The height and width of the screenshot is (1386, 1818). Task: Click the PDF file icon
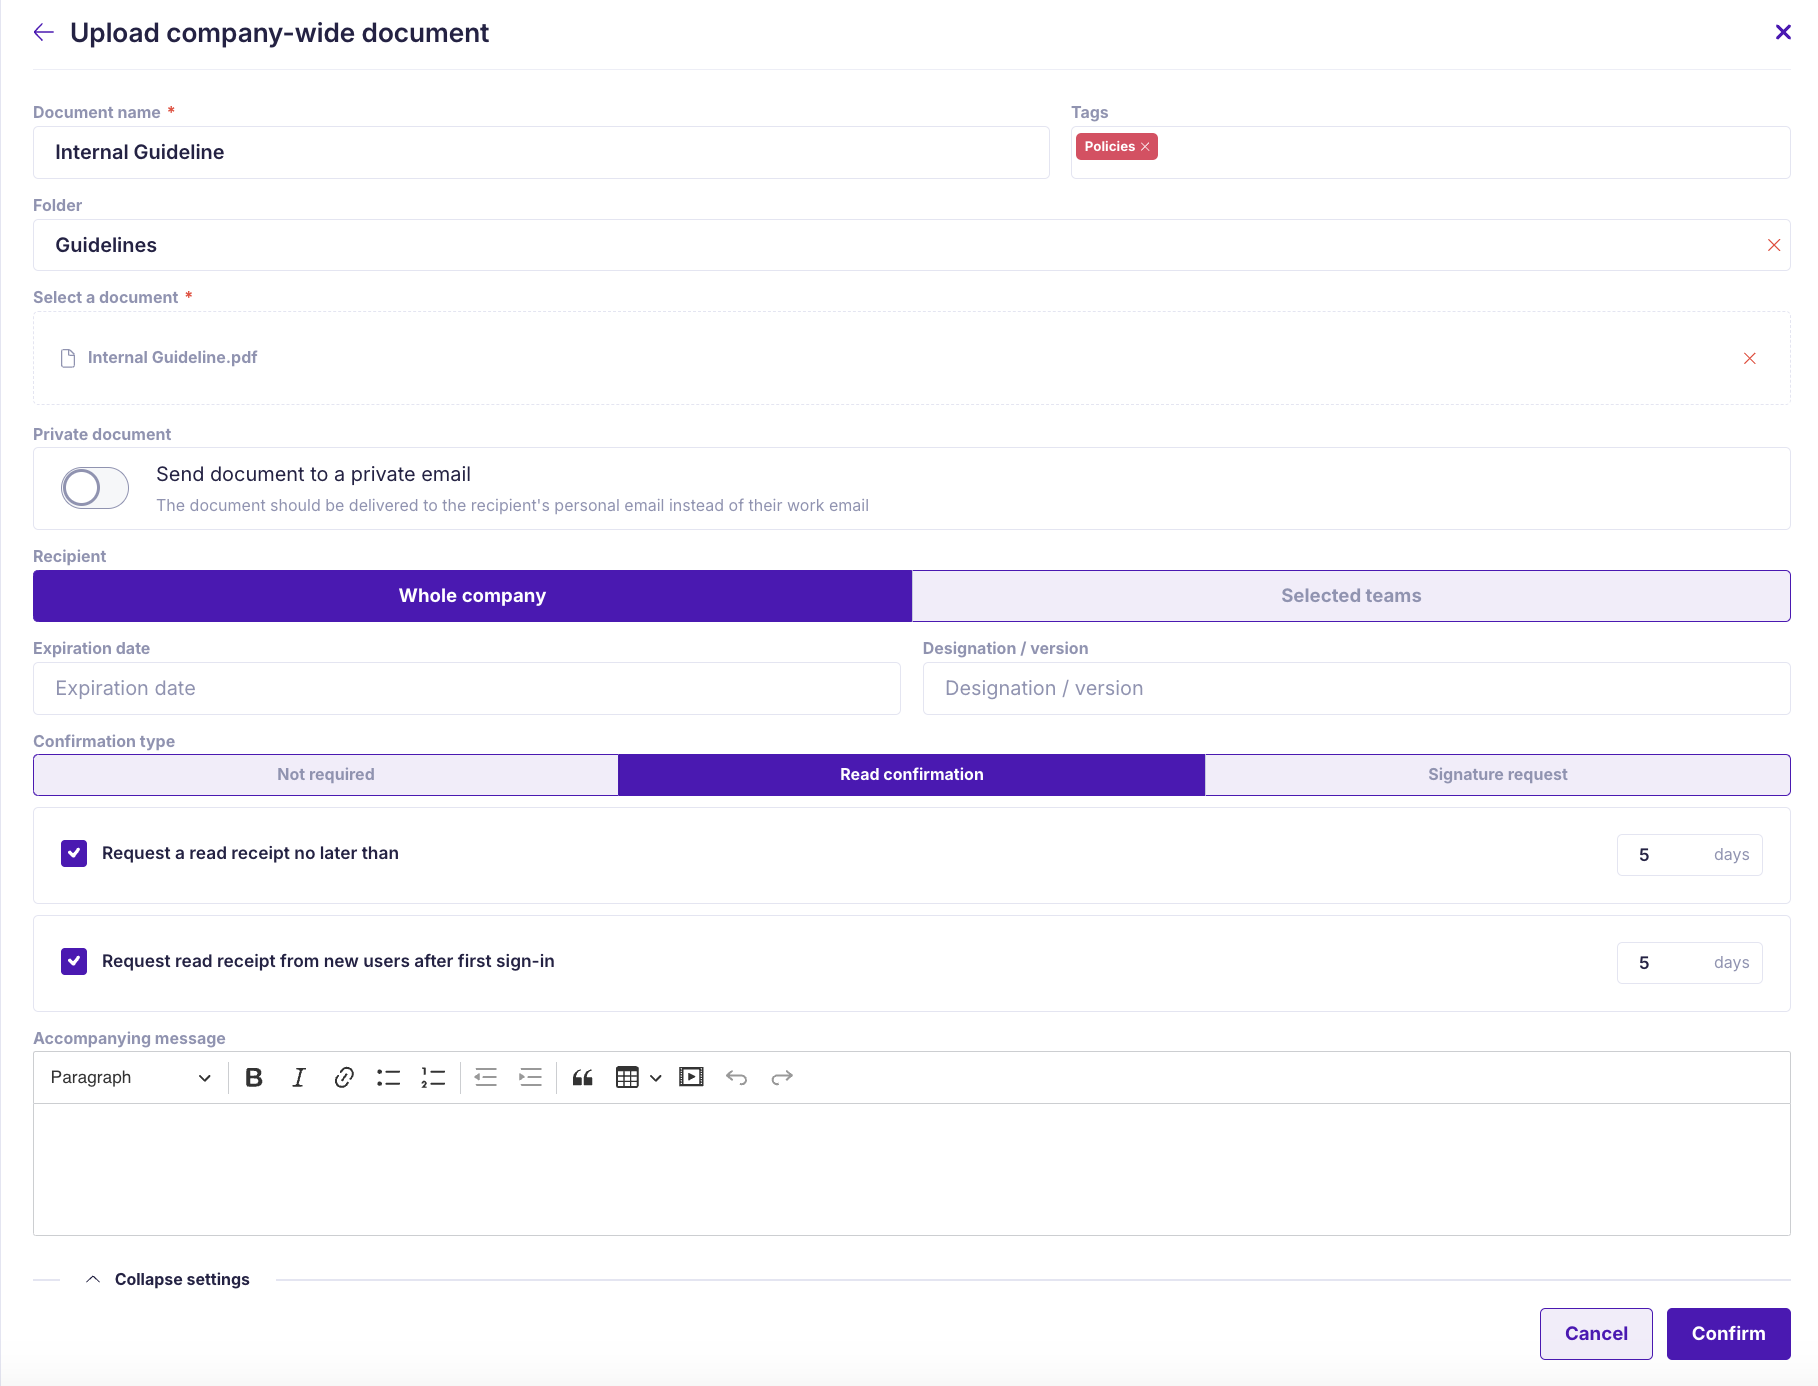[x=68, y=358]
